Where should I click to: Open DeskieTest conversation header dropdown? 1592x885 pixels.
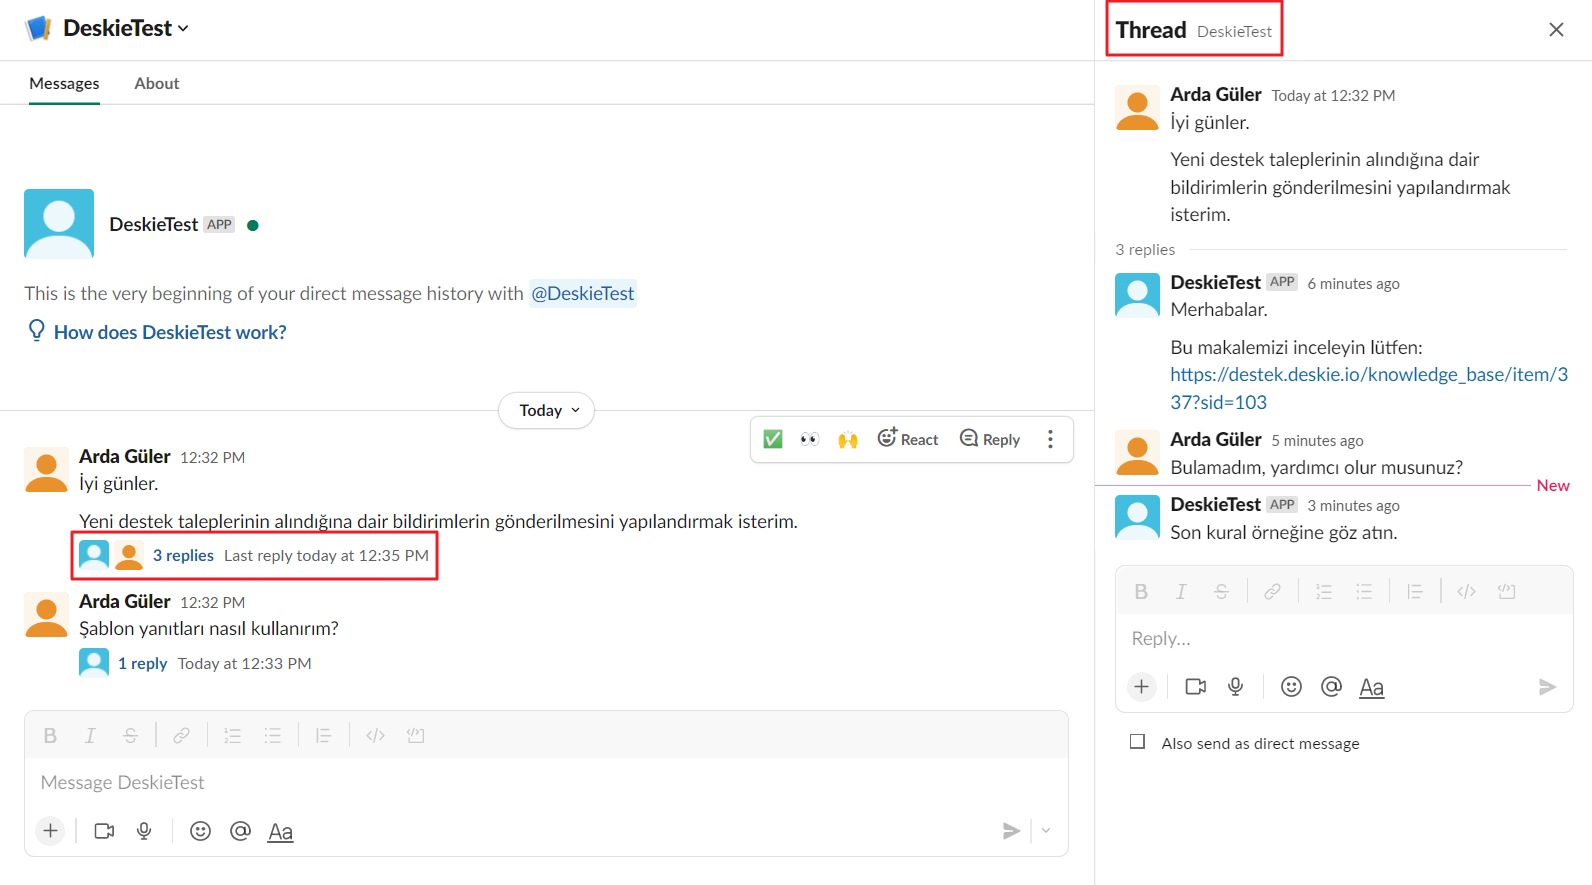[x=125, y=28]
